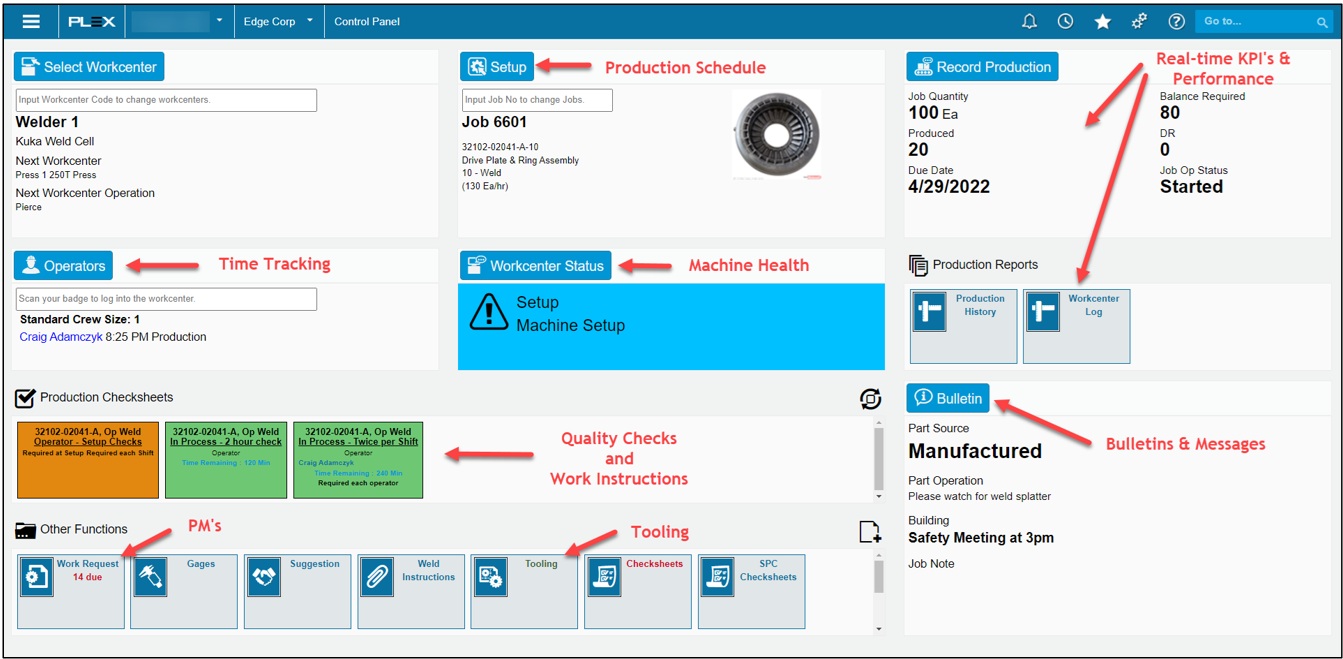The height and width of the screenshot is (659, 1343).
Task: Open settings gears icon
Action: pyautogui.click(x=1139, y=21)
